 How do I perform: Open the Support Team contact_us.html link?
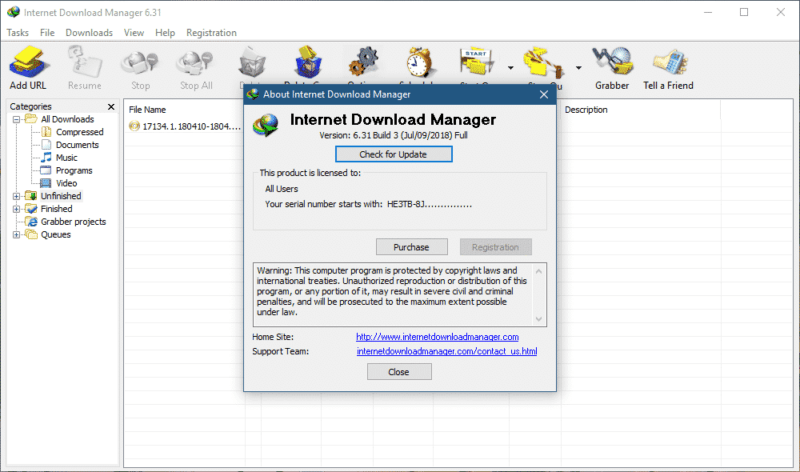446,351
